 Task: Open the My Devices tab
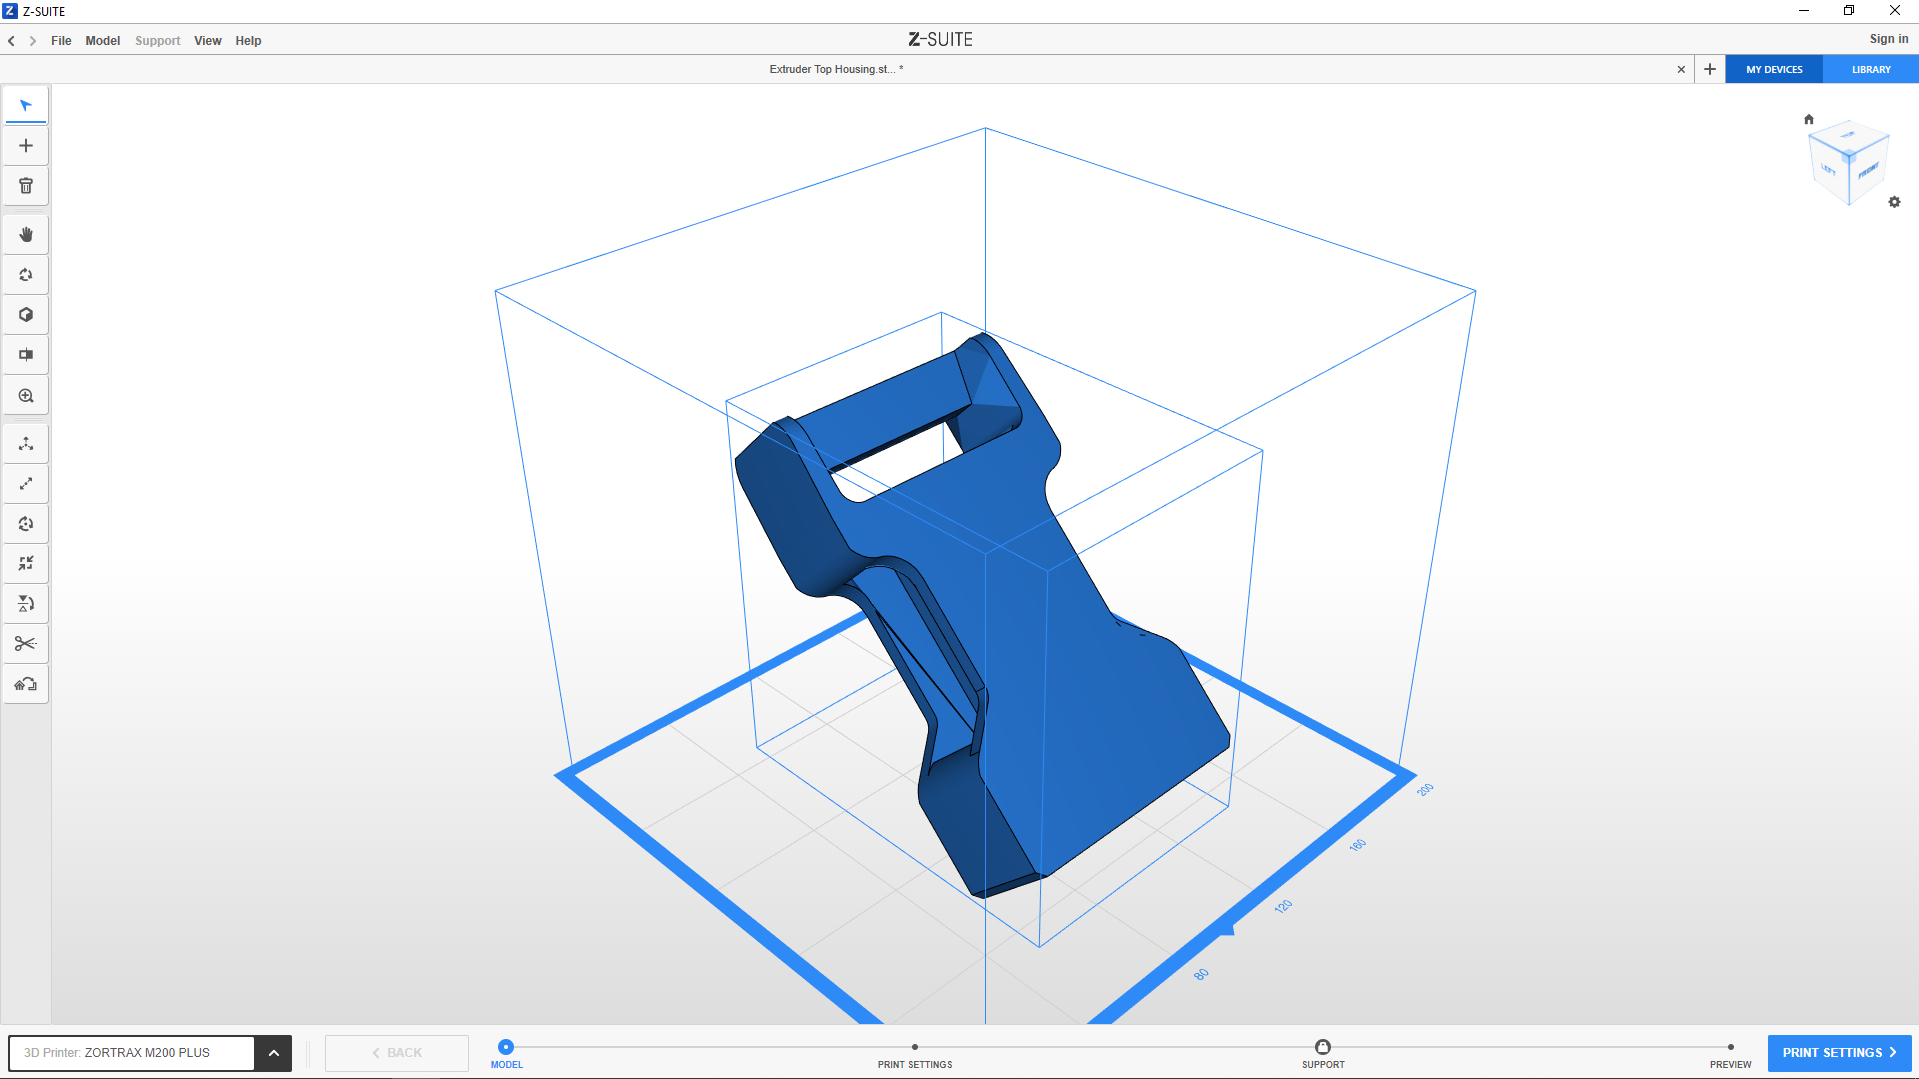click(1774, 70)
